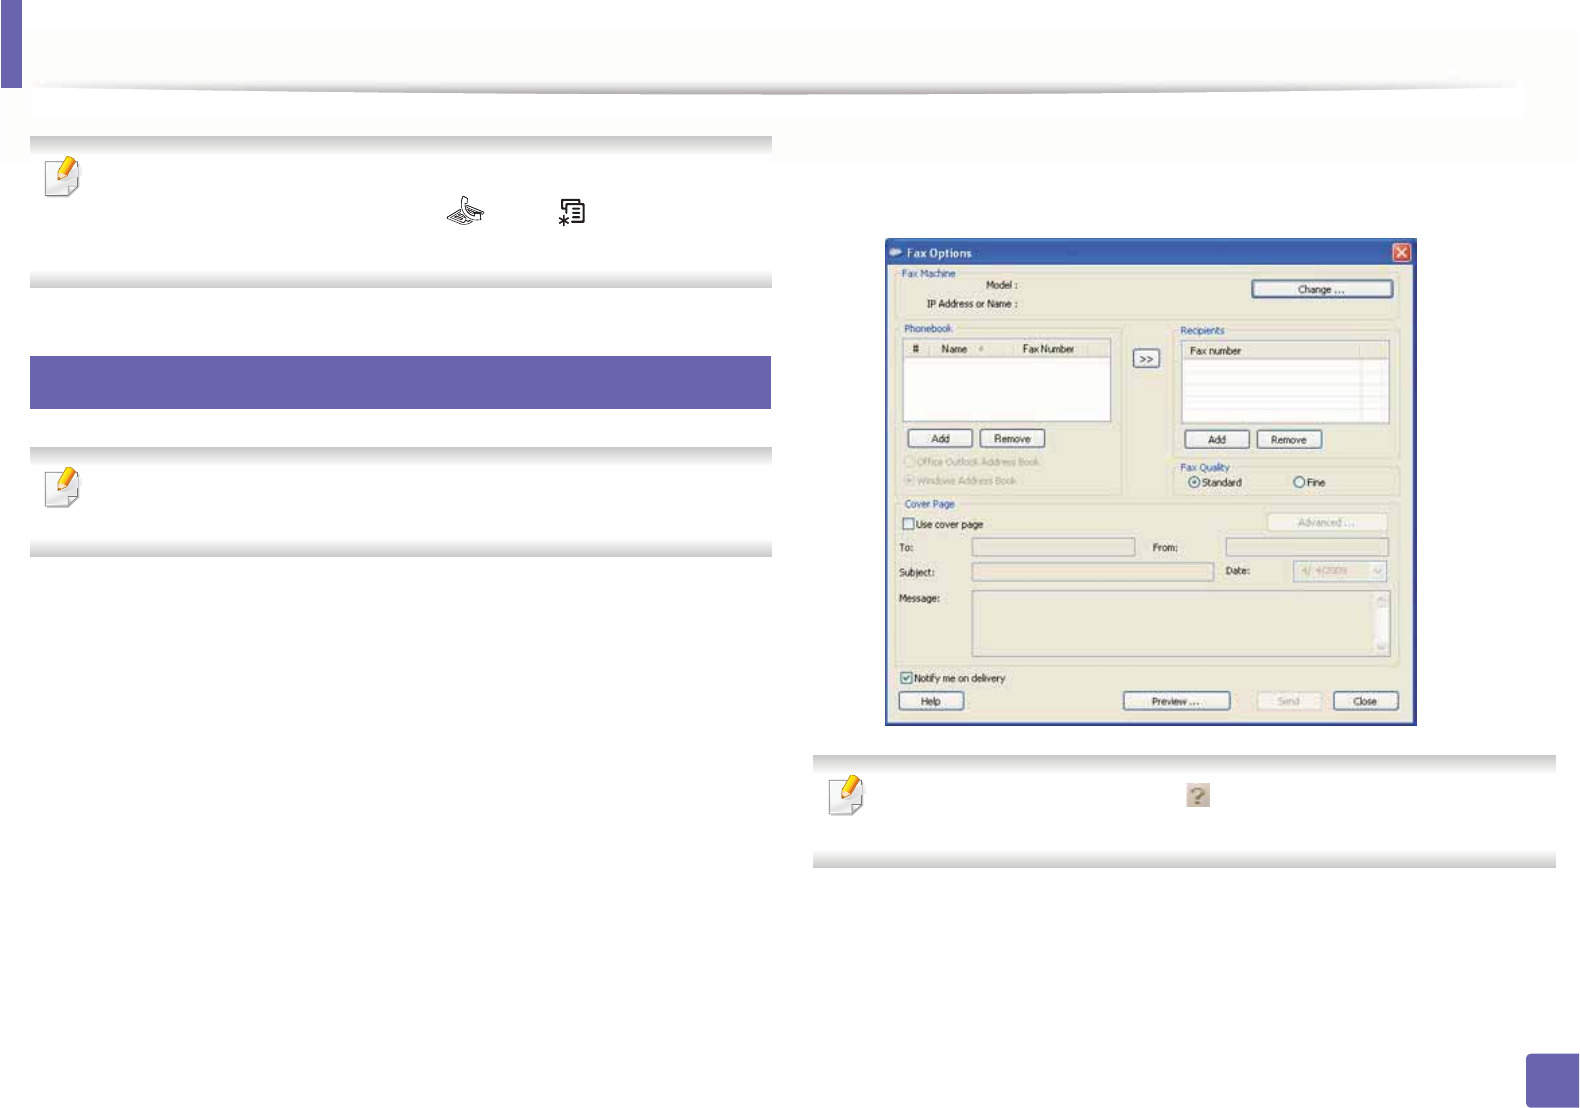Enable the Use cover page checkbox
The height and width of the screenshot is (1108, 1580).
pos(908,524)
